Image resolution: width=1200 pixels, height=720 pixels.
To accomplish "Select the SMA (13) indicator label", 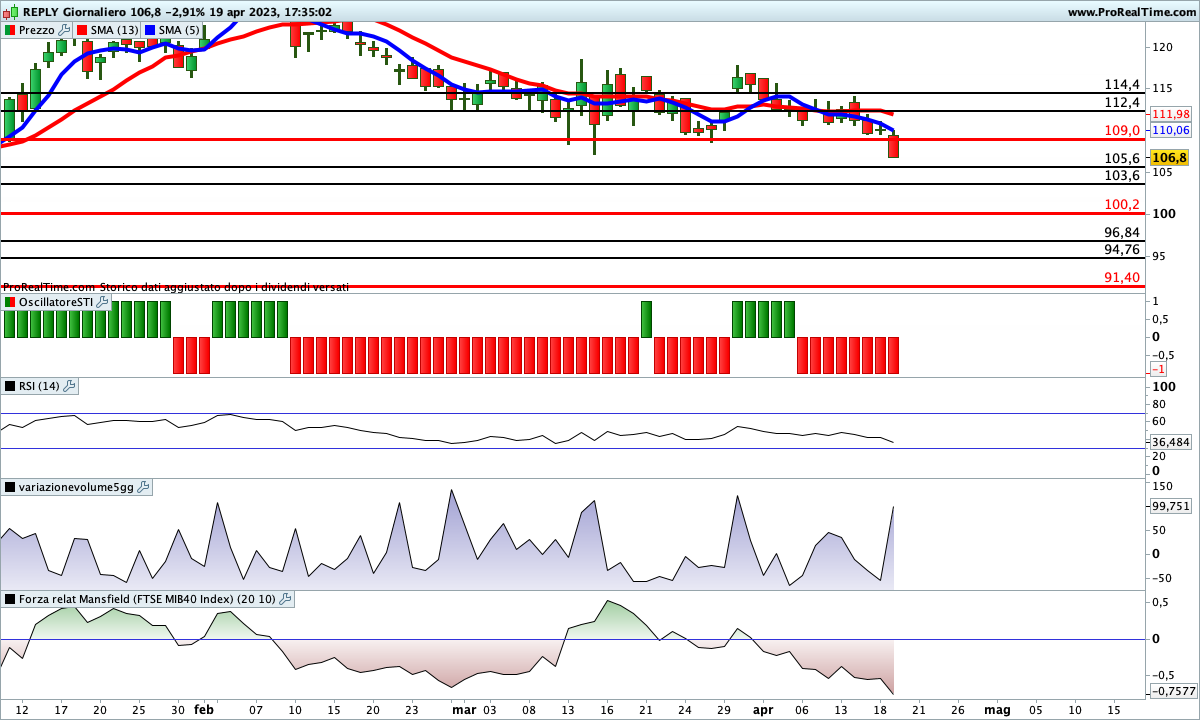I will pyautogui.click(x=115, y=30).
